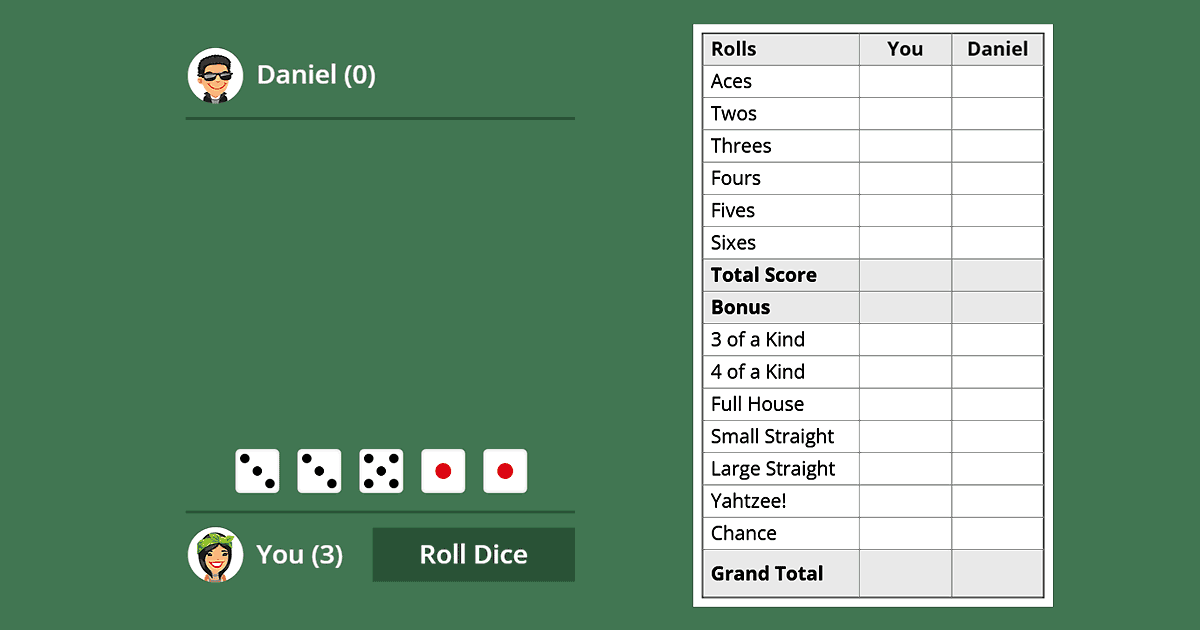Image resolution: width=1200 pixels, height=630 pixels.
Task: Pick the Large Straight row for You
Action: point(905,468)
